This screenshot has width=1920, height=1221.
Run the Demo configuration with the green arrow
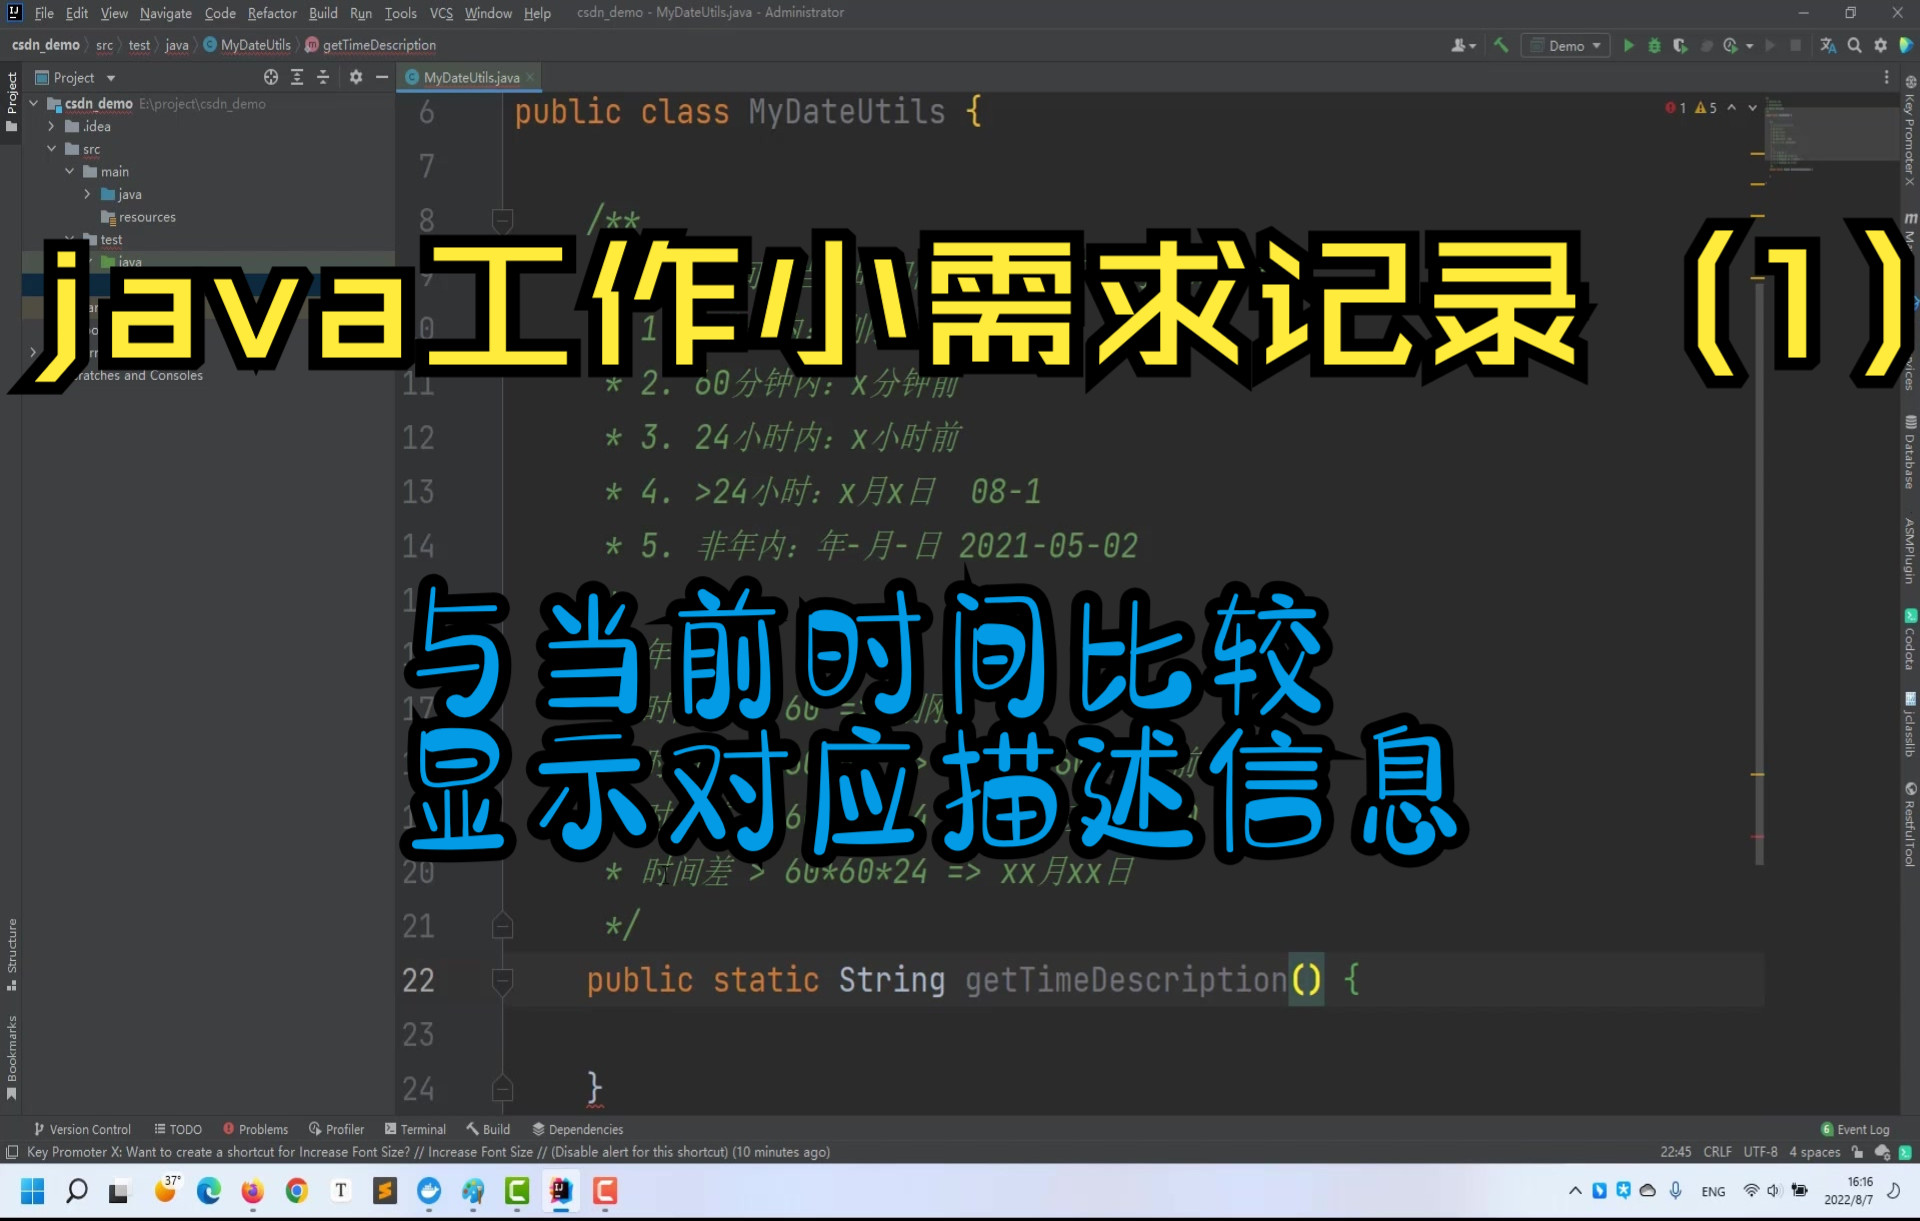[1628, 45]
